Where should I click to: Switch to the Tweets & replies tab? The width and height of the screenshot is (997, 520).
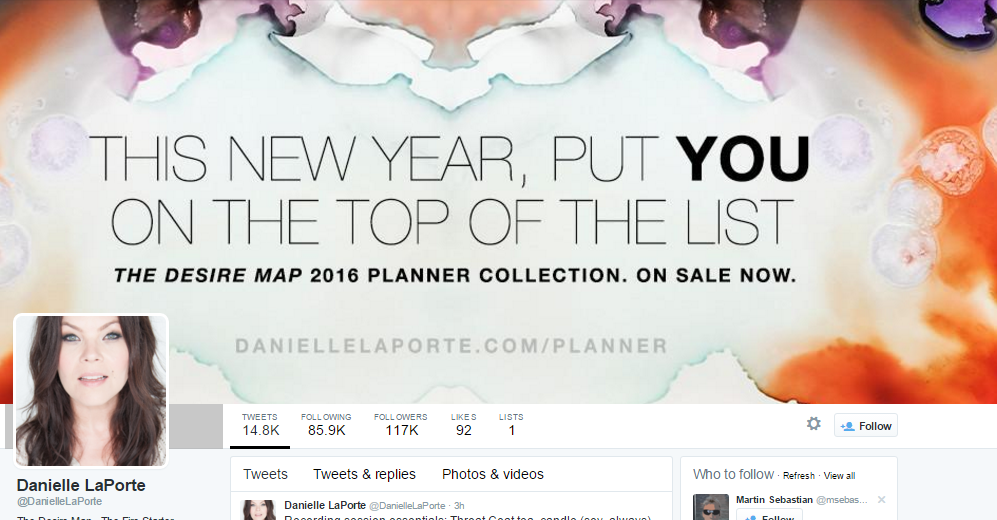click(x=364, y=474)
